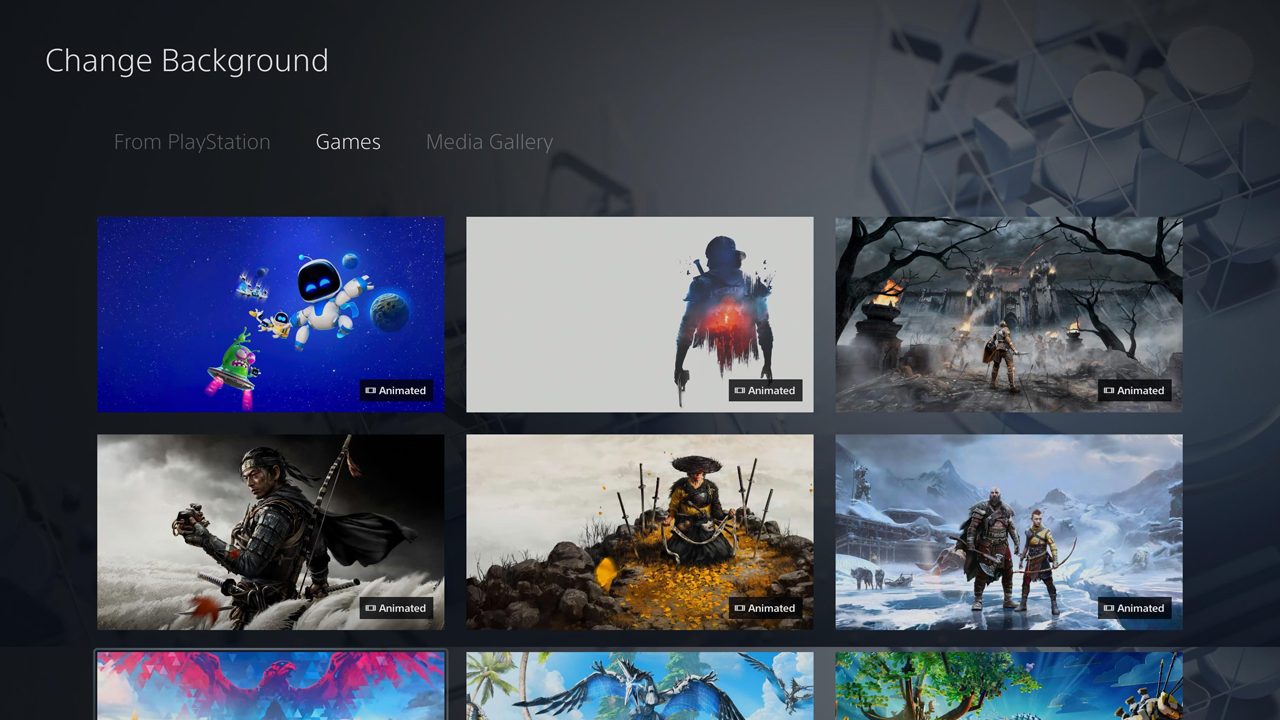Click the Animated badge on Kratos snowy thumbnail

point(1134,608)
